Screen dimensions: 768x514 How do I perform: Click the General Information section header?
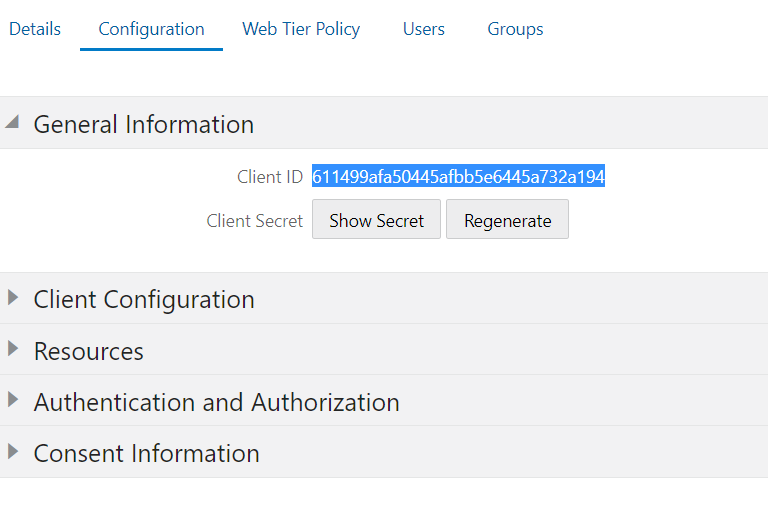144,124
